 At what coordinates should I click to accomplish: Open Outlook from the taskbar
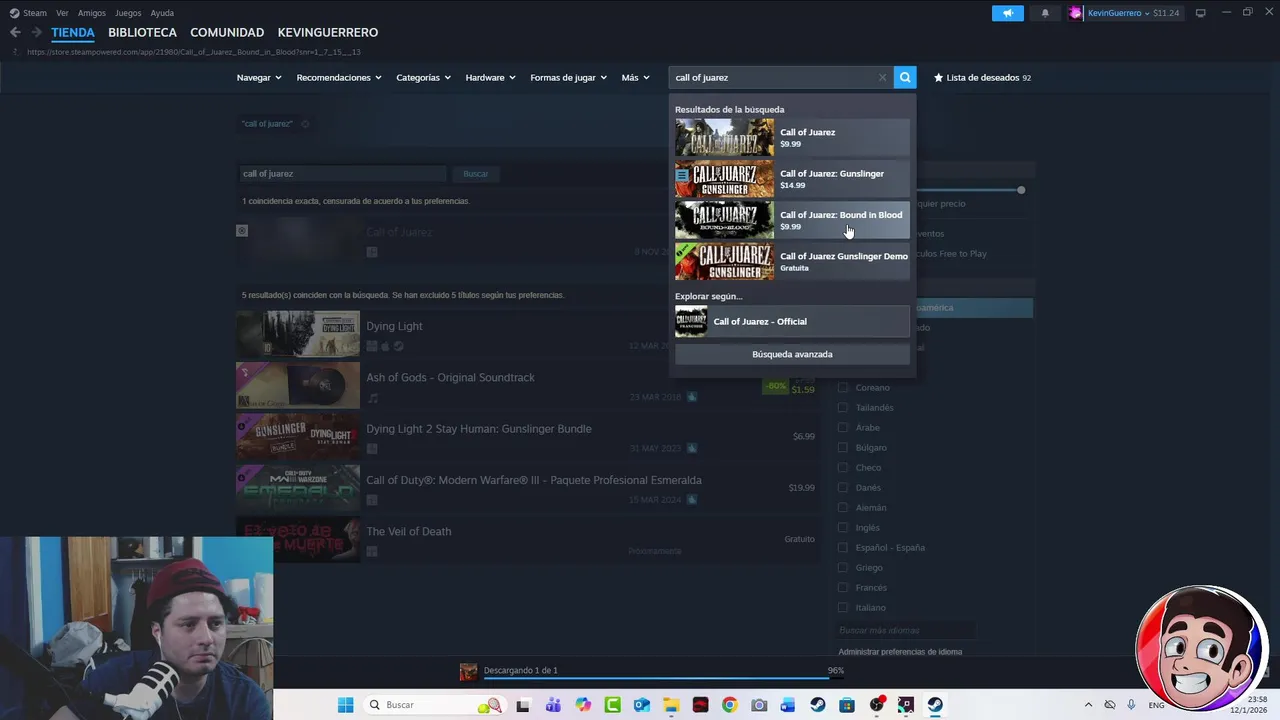coord(641,705)
